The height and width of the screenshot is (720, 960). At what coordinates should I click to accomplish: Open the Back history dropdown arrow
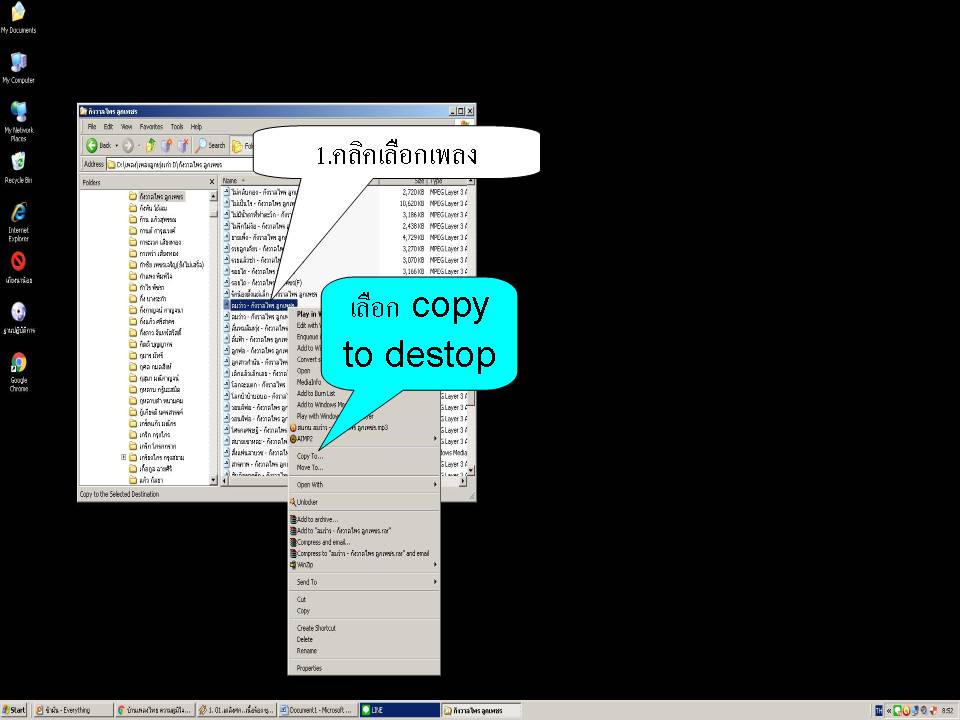pyautogui.click(x=116, y=146)
